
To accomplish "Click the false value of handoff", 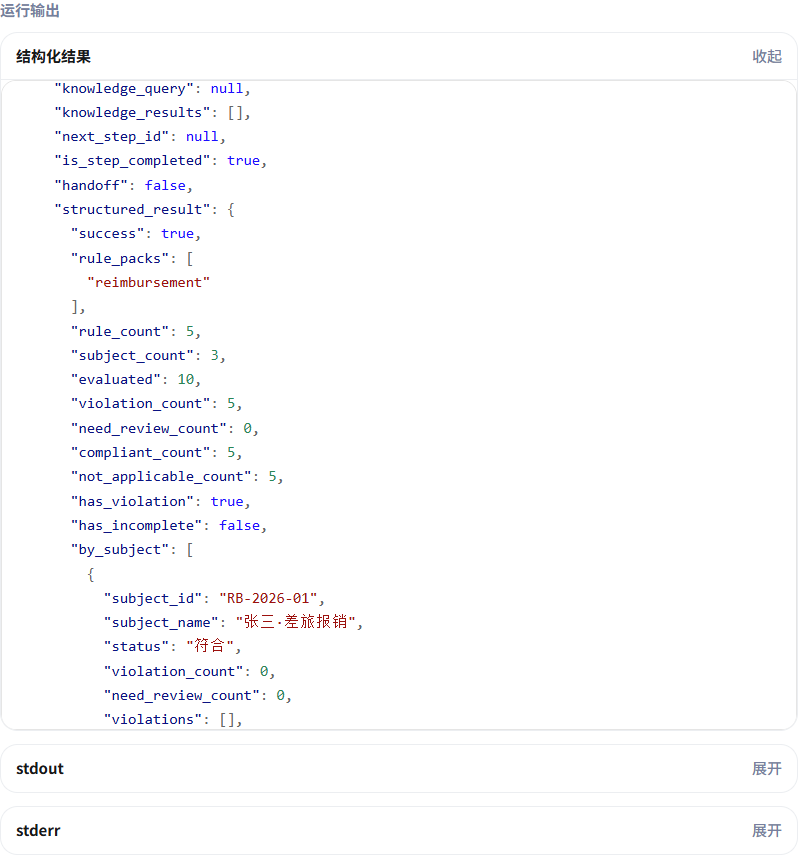I will click(165, 185).
